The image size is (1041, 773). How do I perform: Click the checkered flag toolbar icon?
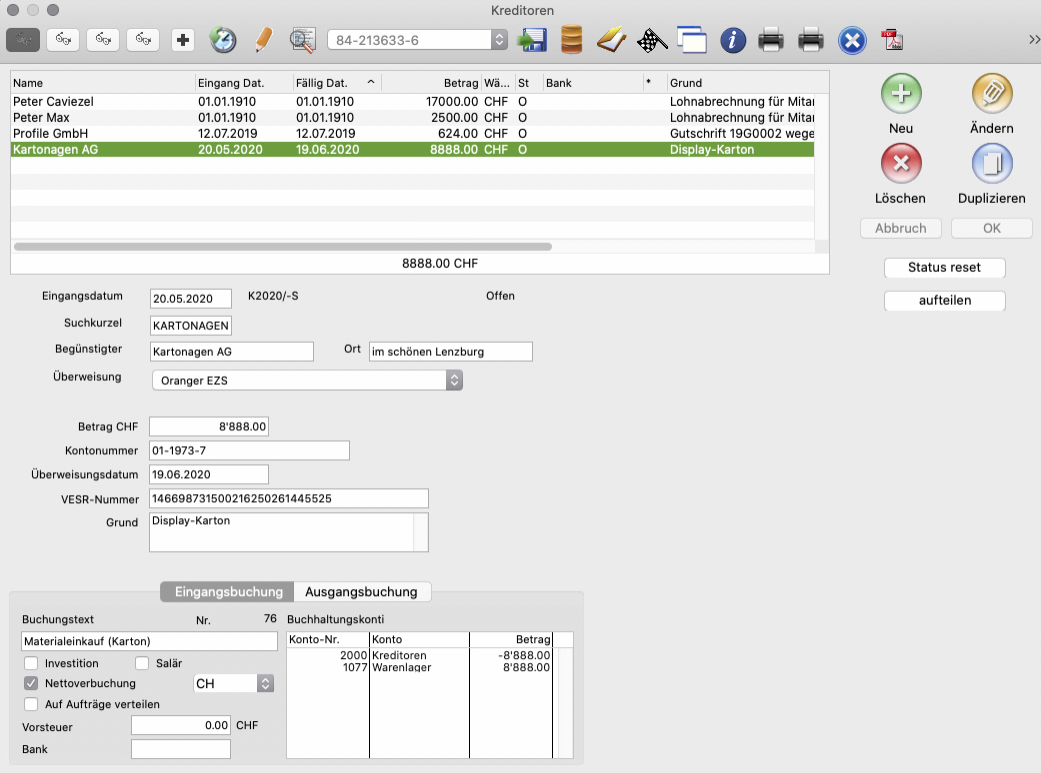(x=652, y=40)
